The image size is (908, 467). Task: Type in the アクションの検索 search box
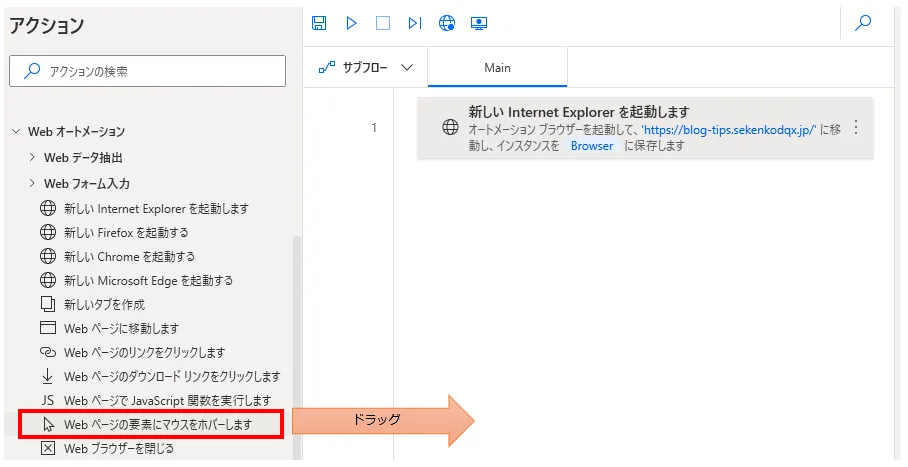click(150, 71)
